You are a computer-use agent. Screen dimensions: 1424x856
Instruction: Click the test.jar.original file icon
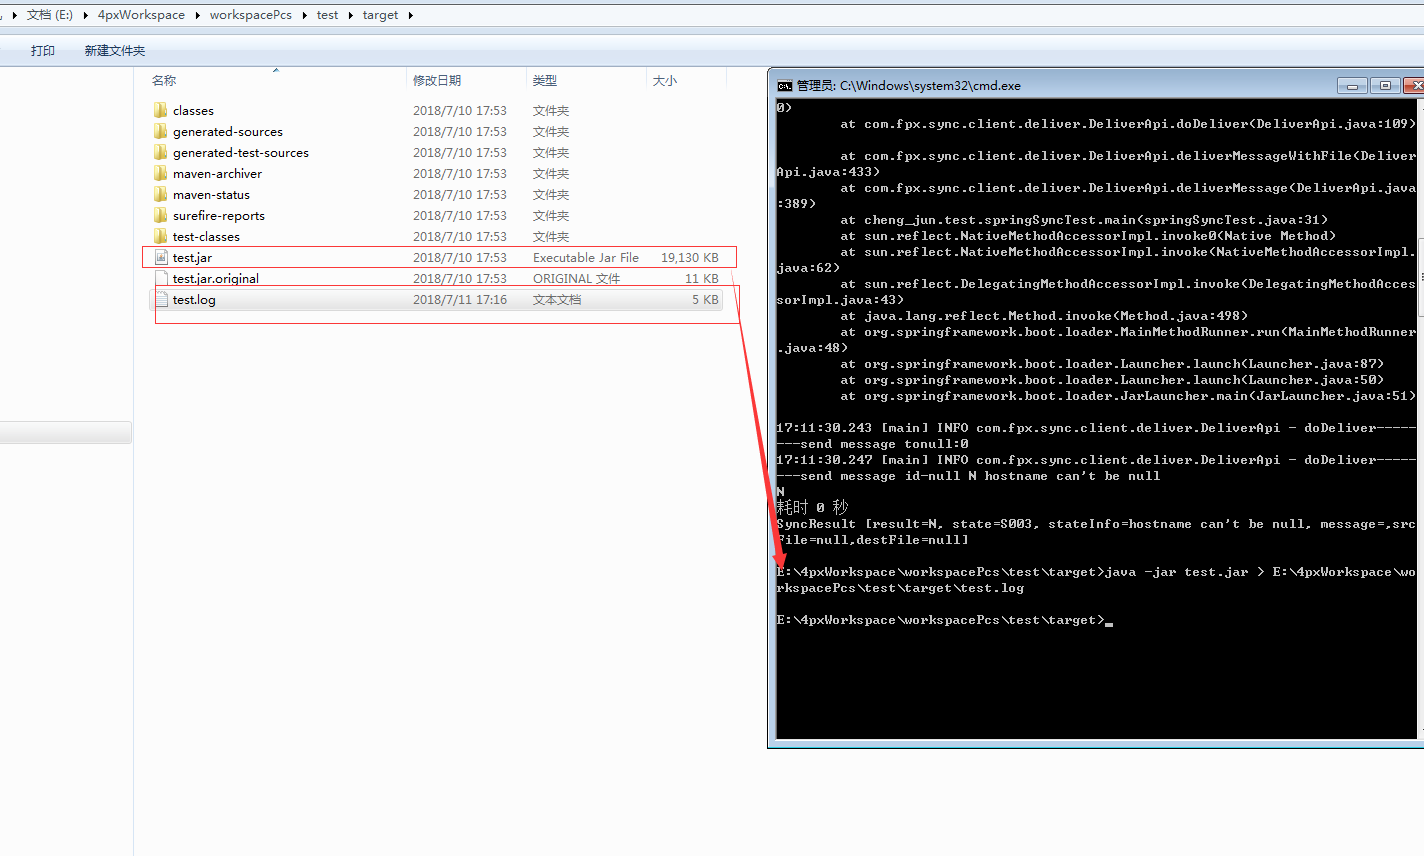161,278
